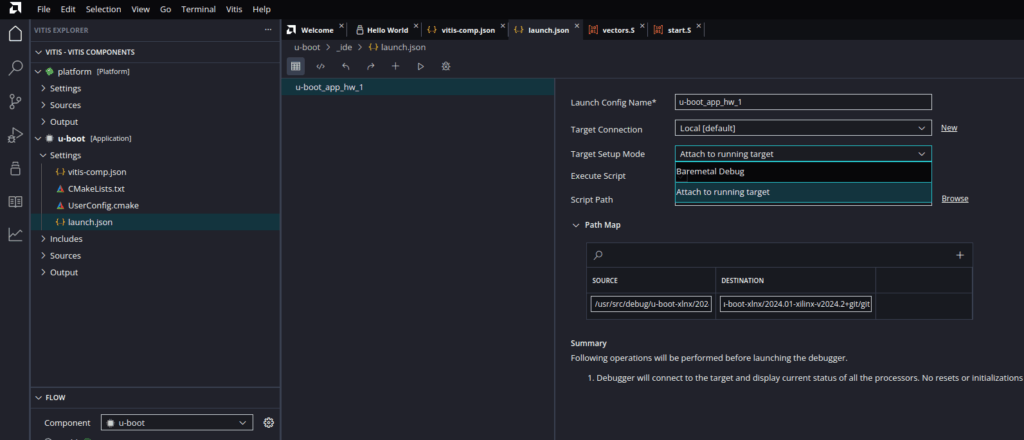The width and height of the screenshot is (1024, 440).
Task: Switch to table form view in launch.json toolbar
Action: [x=295, y=66]
